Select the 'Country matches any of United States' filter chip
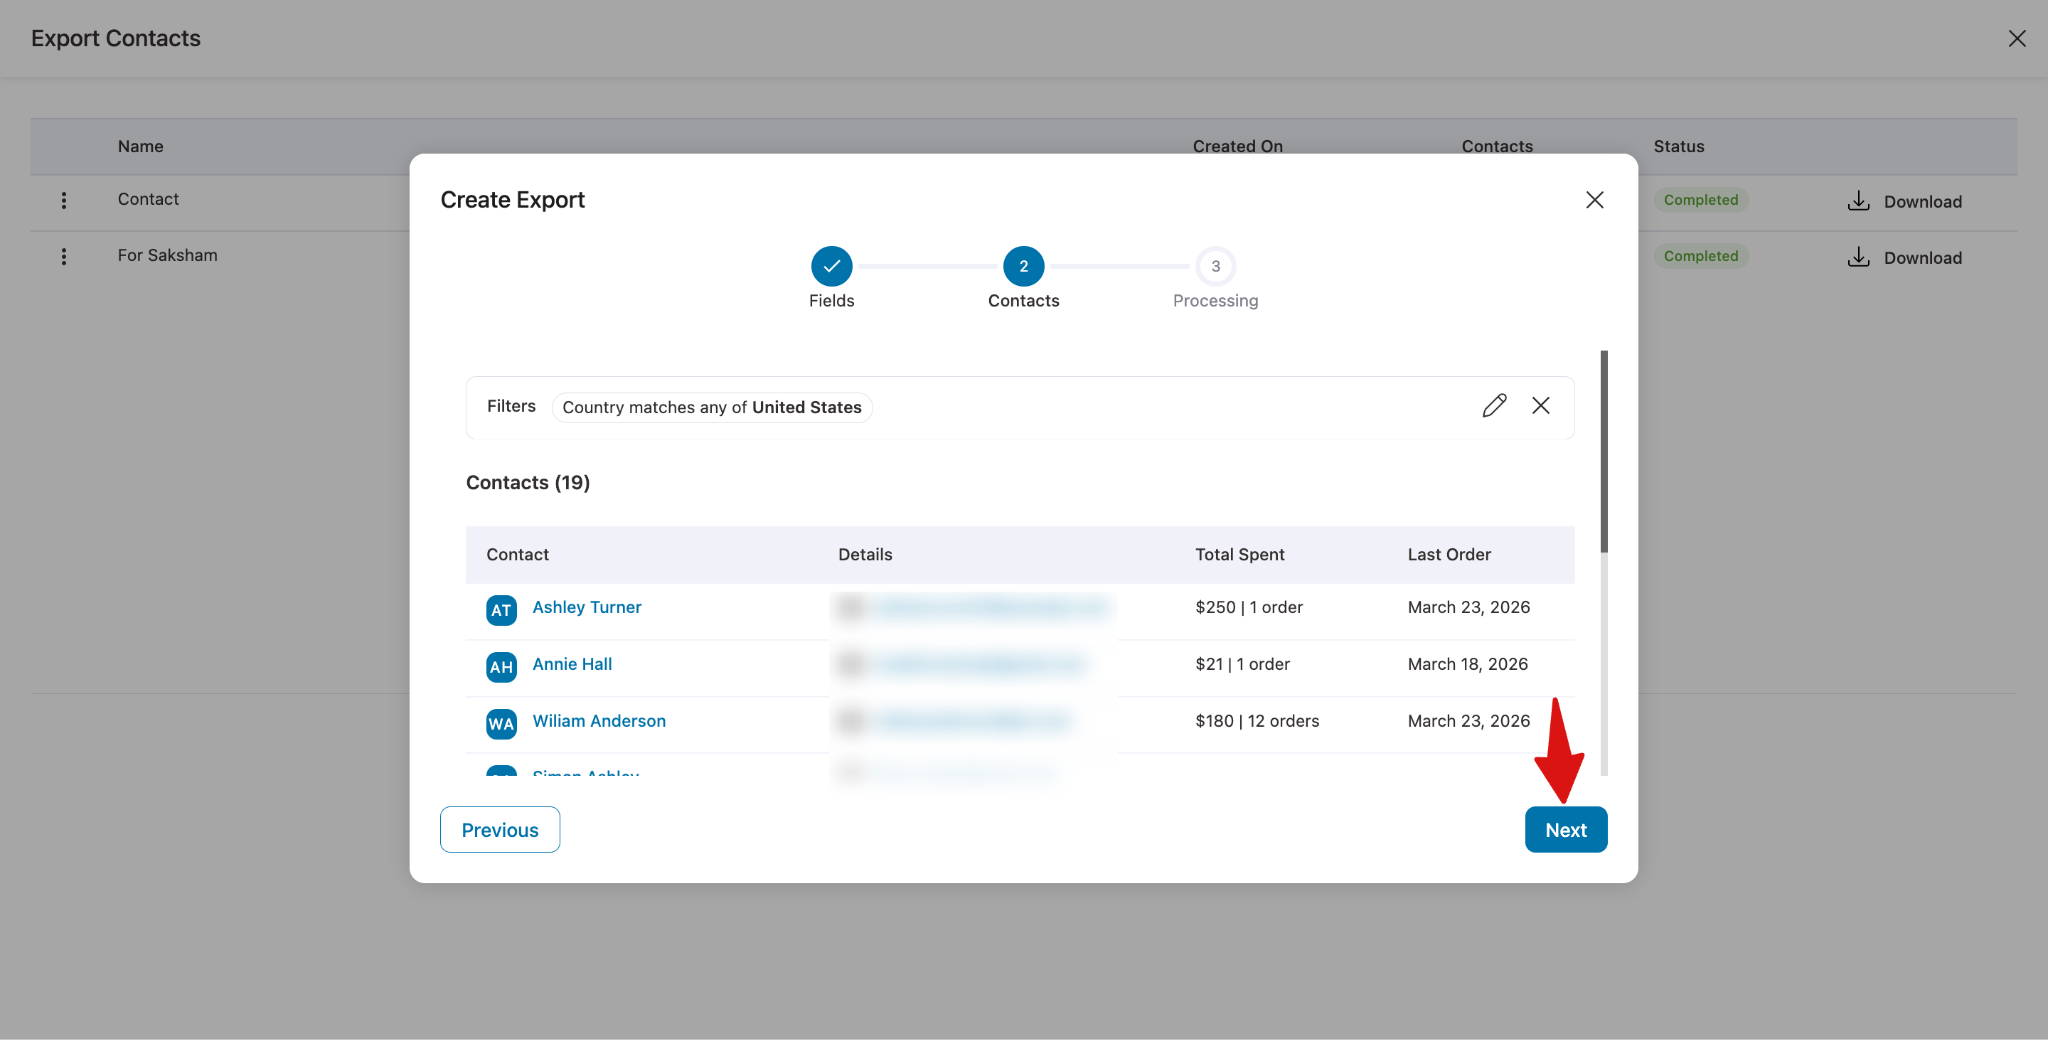 point(711,407)
